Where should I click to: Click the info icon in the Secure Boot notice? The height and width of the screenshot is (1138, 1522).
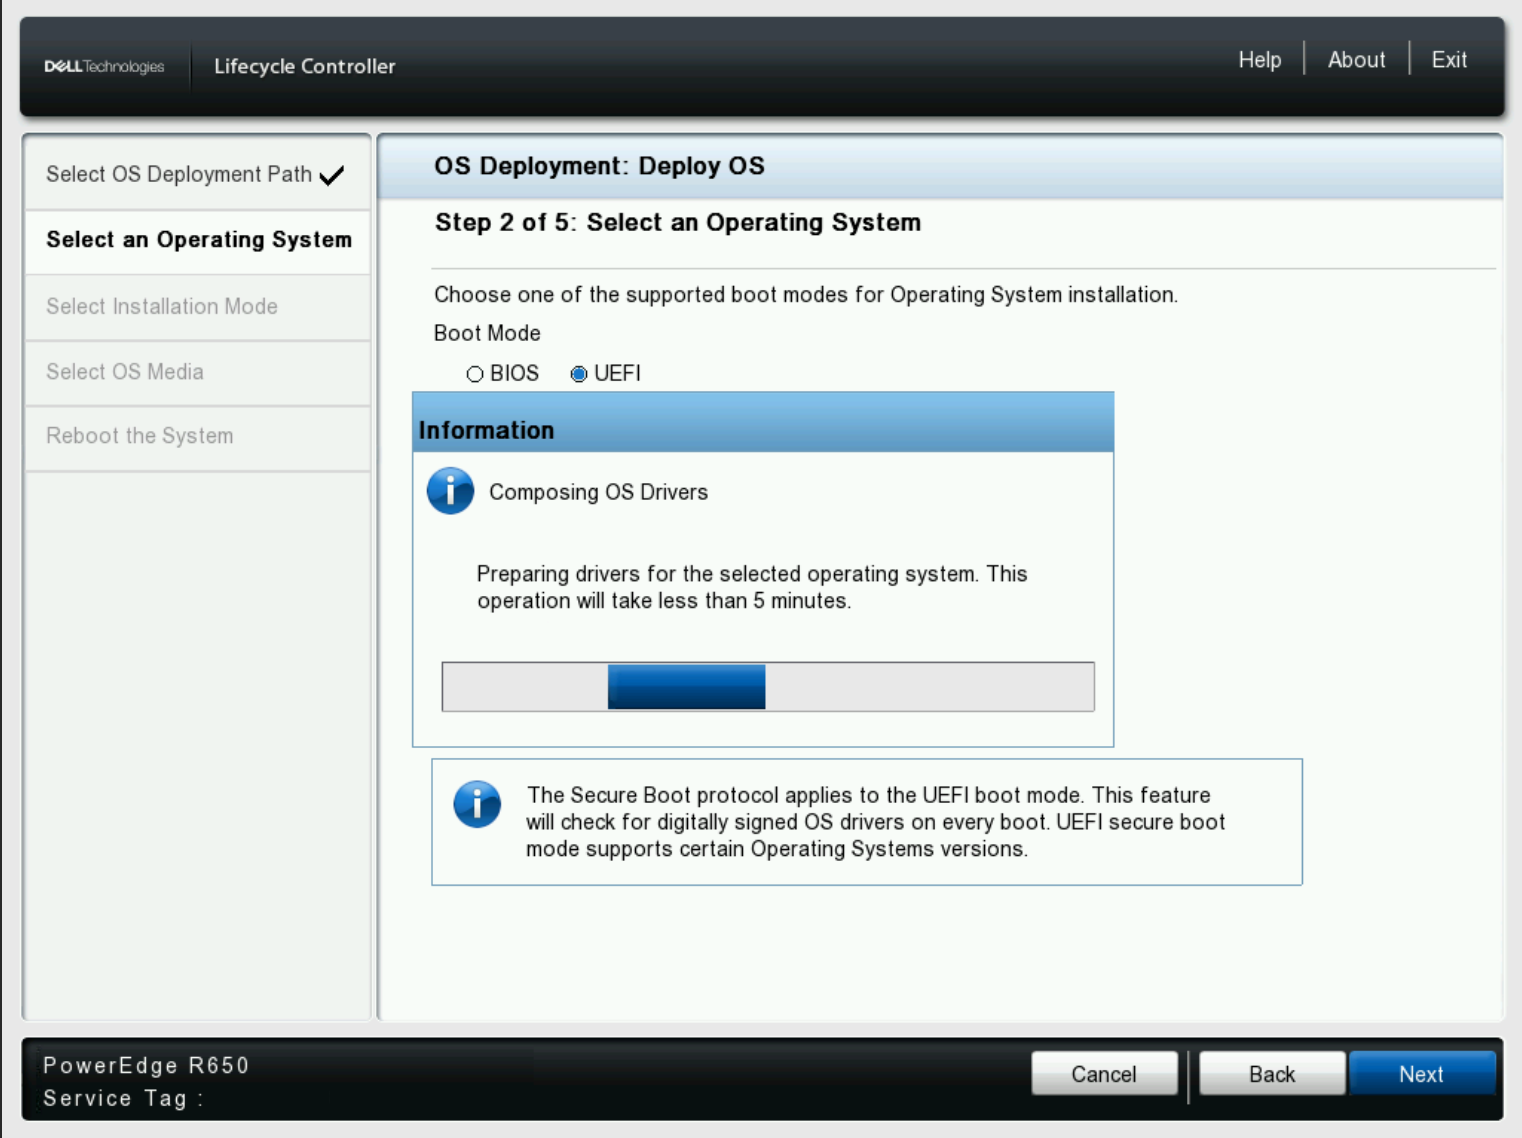(478, 804)
